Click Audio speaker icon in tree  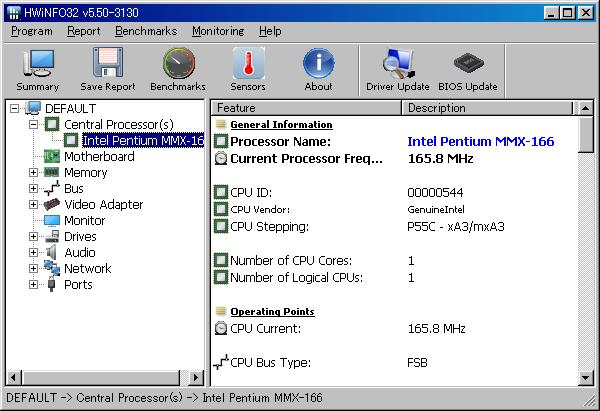click(x=51, y=253)
